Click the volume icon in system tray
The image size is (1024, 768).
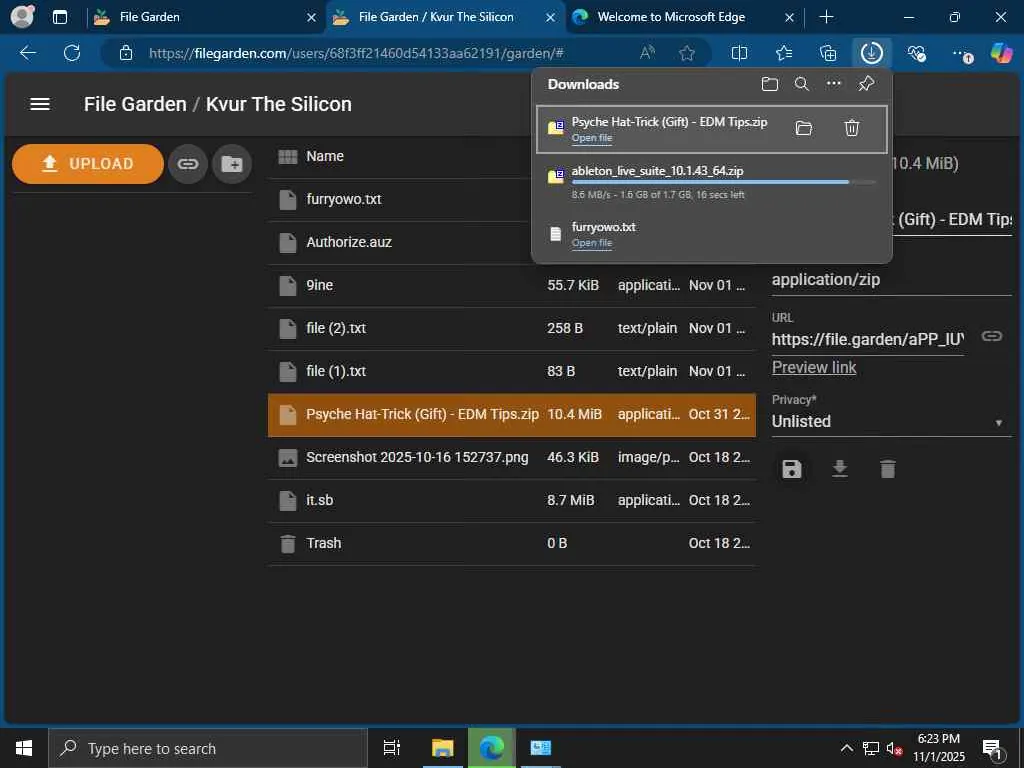click(894, 748)
